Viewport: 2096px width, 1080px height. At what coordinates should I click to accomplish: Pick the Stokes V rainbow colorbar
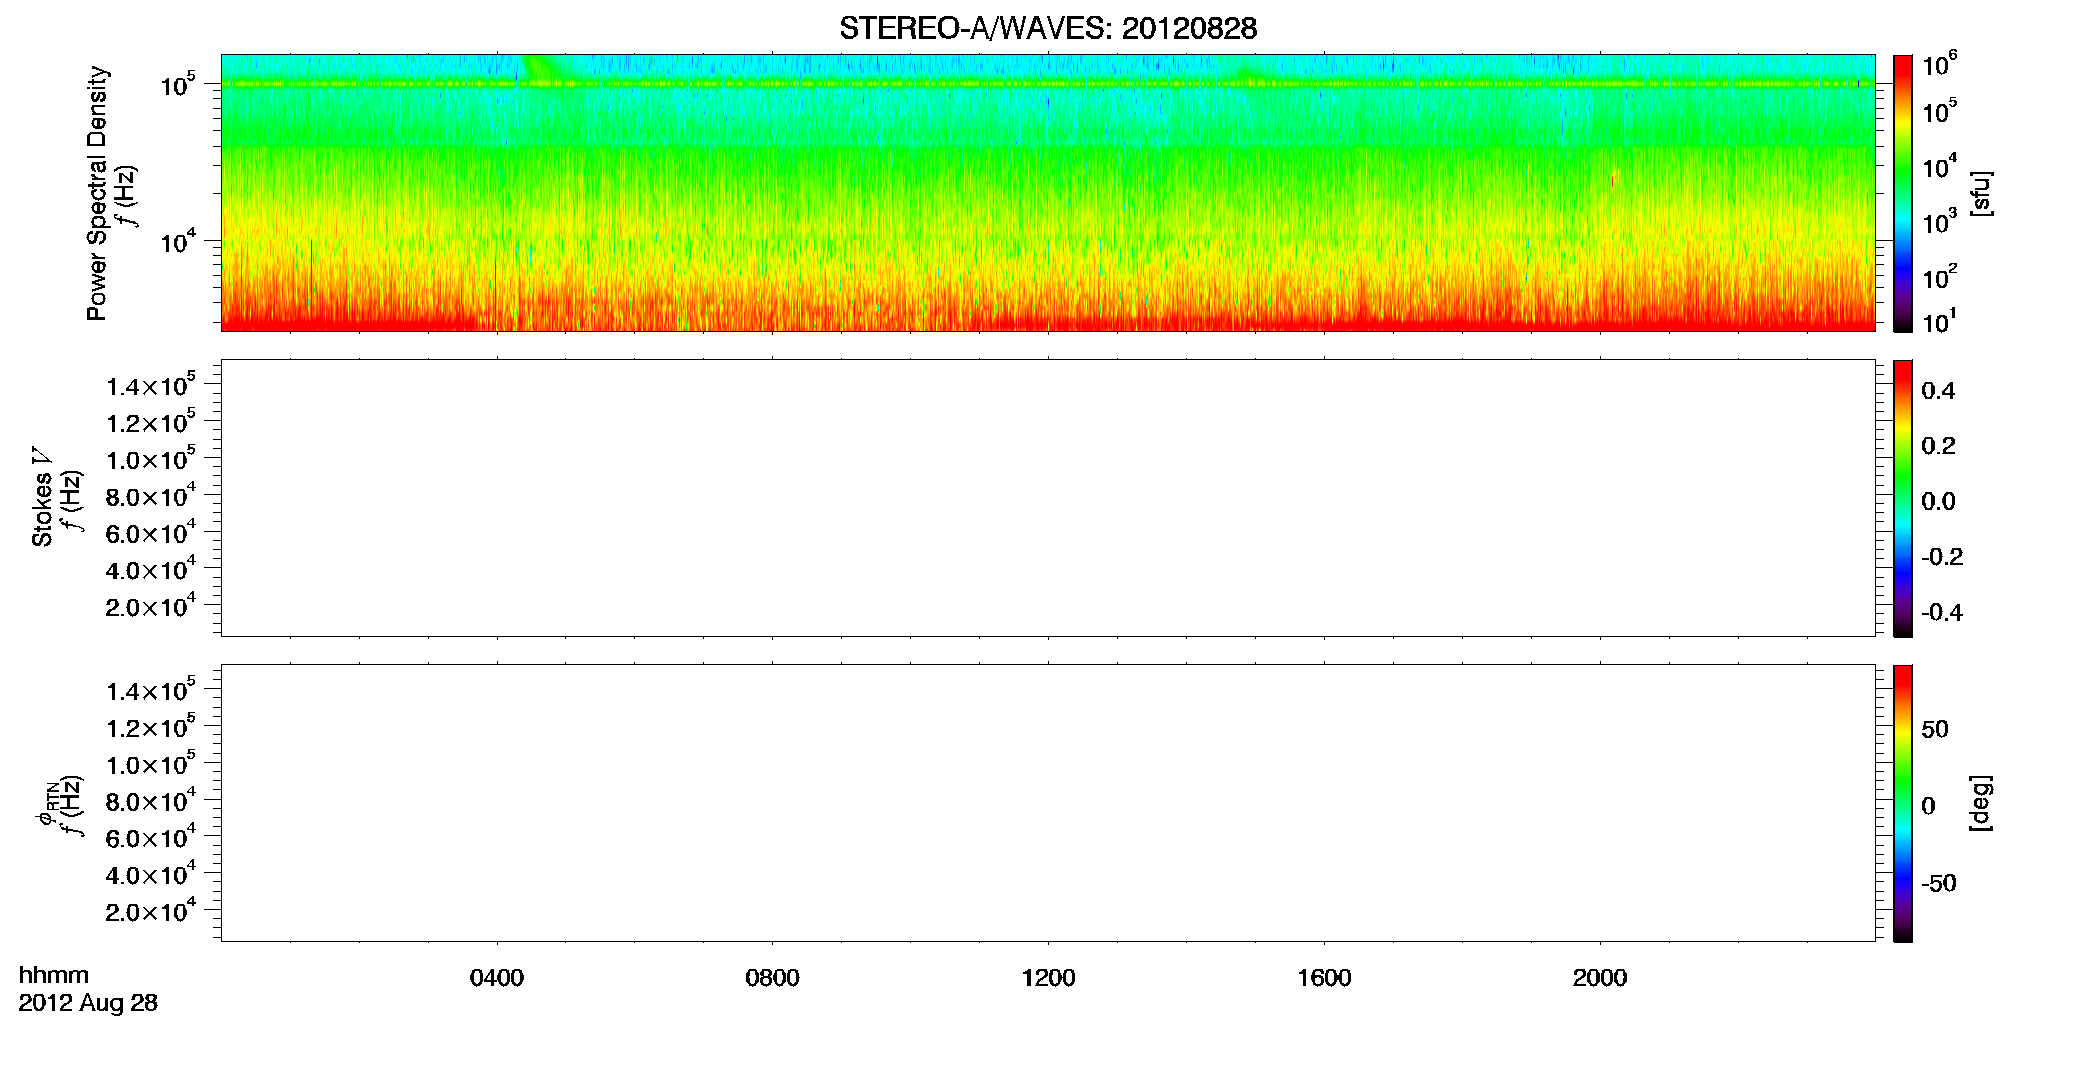click(1903, 498)
